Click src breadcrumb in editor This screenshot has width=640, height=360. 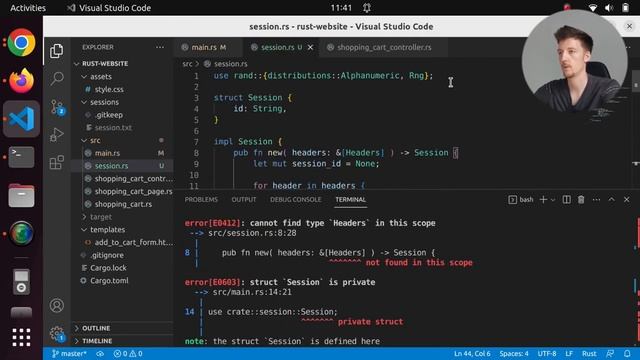click(x=187, y=64)
